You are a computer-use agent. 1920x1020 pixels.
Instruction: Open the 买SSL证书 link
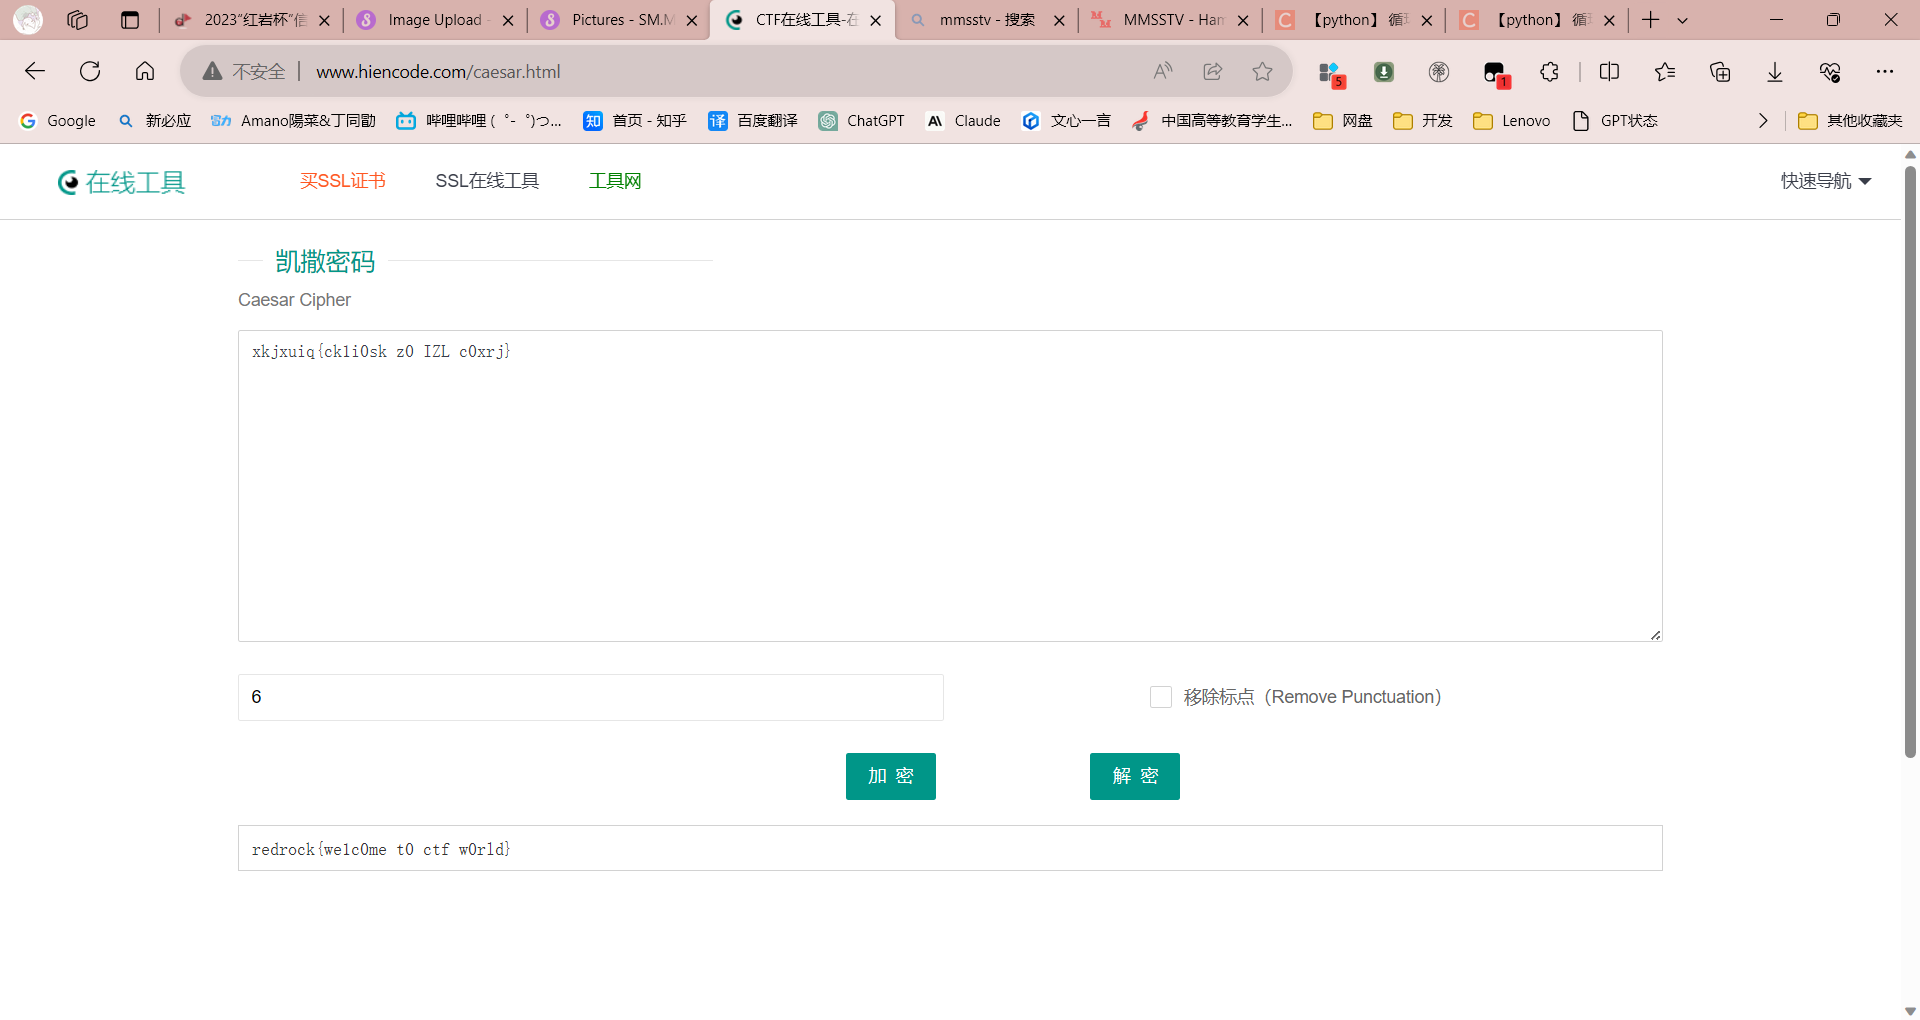tap(343, 181)
